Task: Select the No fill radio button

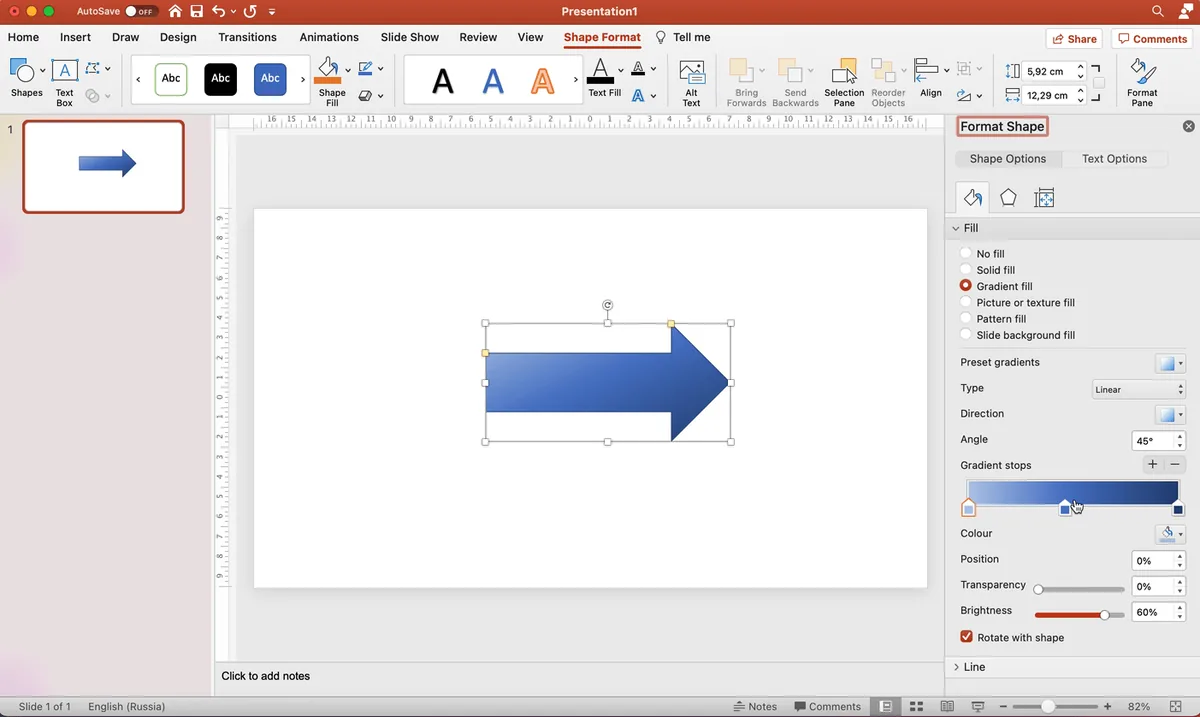Action: [966, 254]
